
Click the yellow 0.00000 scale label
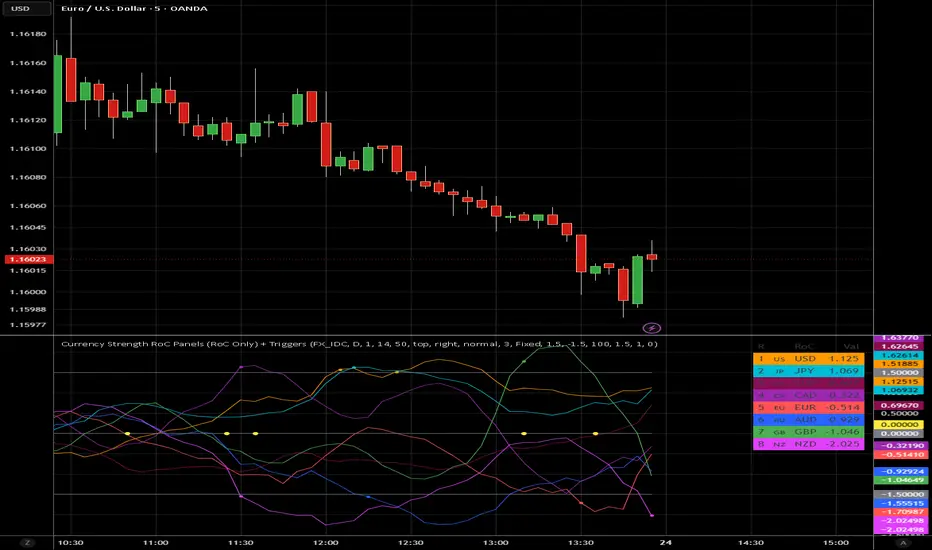pos(899,425)
